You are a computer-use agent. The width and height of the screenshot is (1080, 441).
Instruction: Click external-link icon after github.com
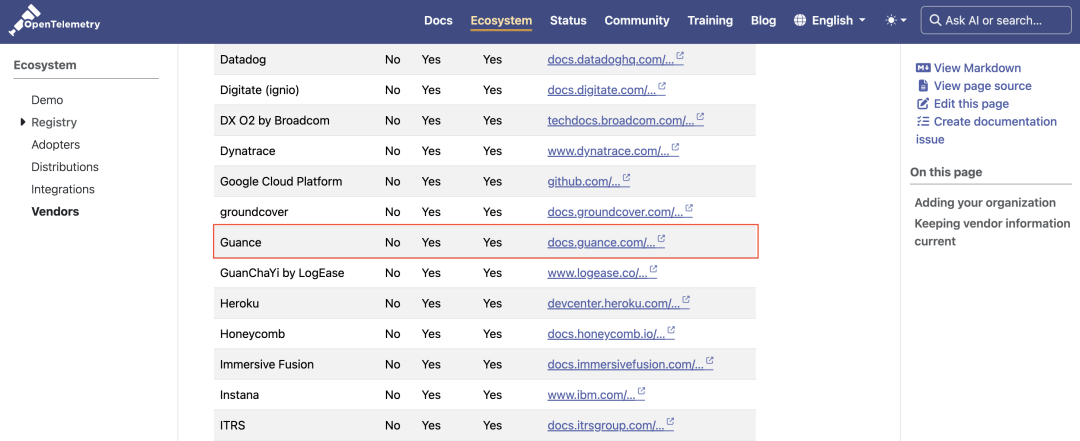pyautogui.click(x=626, y=178)
